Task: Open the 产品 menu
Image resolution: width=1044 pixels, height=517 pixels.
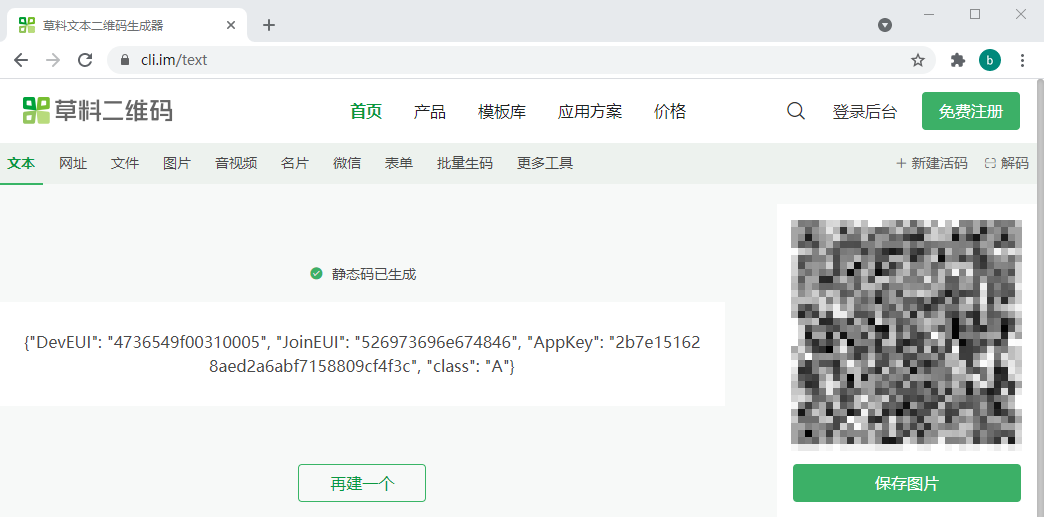Action: point(430,111)
